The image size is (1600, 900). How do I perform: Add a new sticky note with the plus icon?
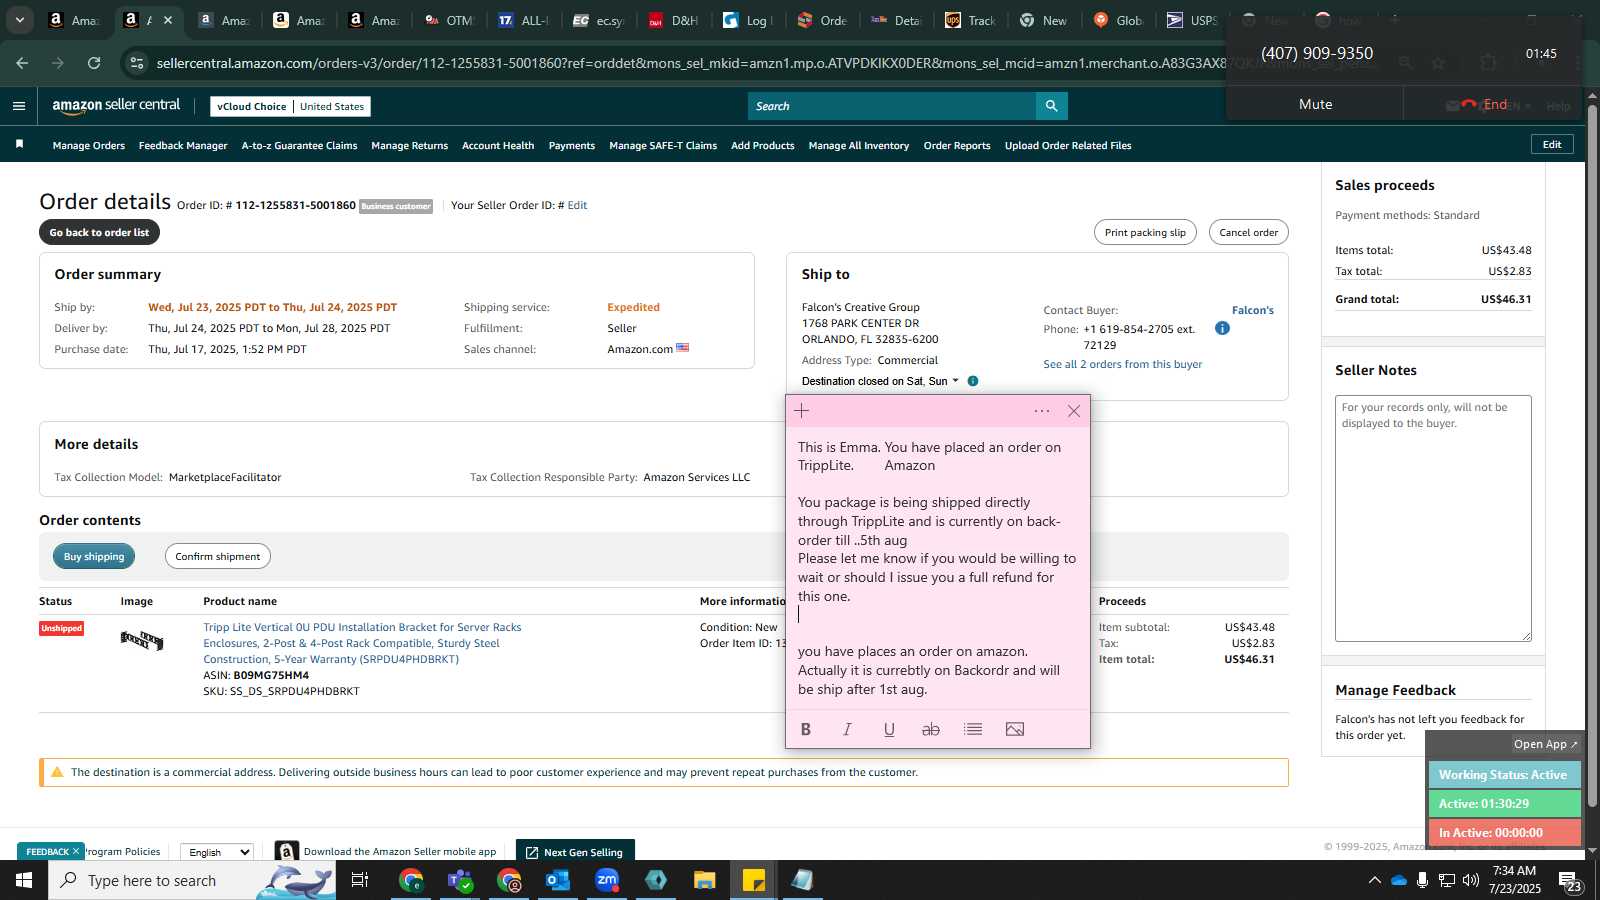coord(802,411)
